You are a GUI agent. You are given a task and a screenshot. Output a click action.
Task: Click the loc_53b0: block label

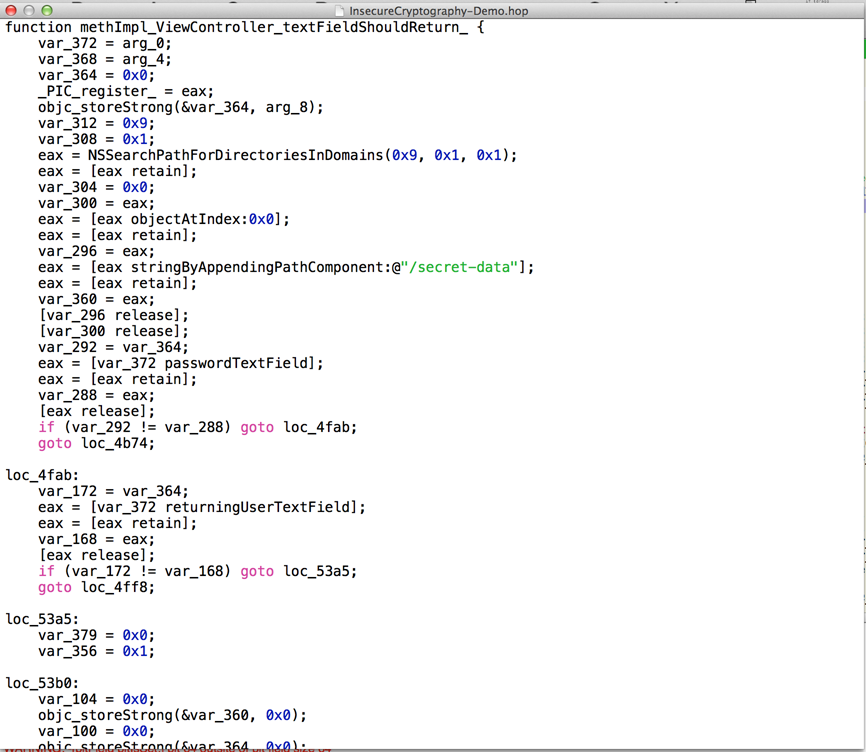click(x=42, y=683)
